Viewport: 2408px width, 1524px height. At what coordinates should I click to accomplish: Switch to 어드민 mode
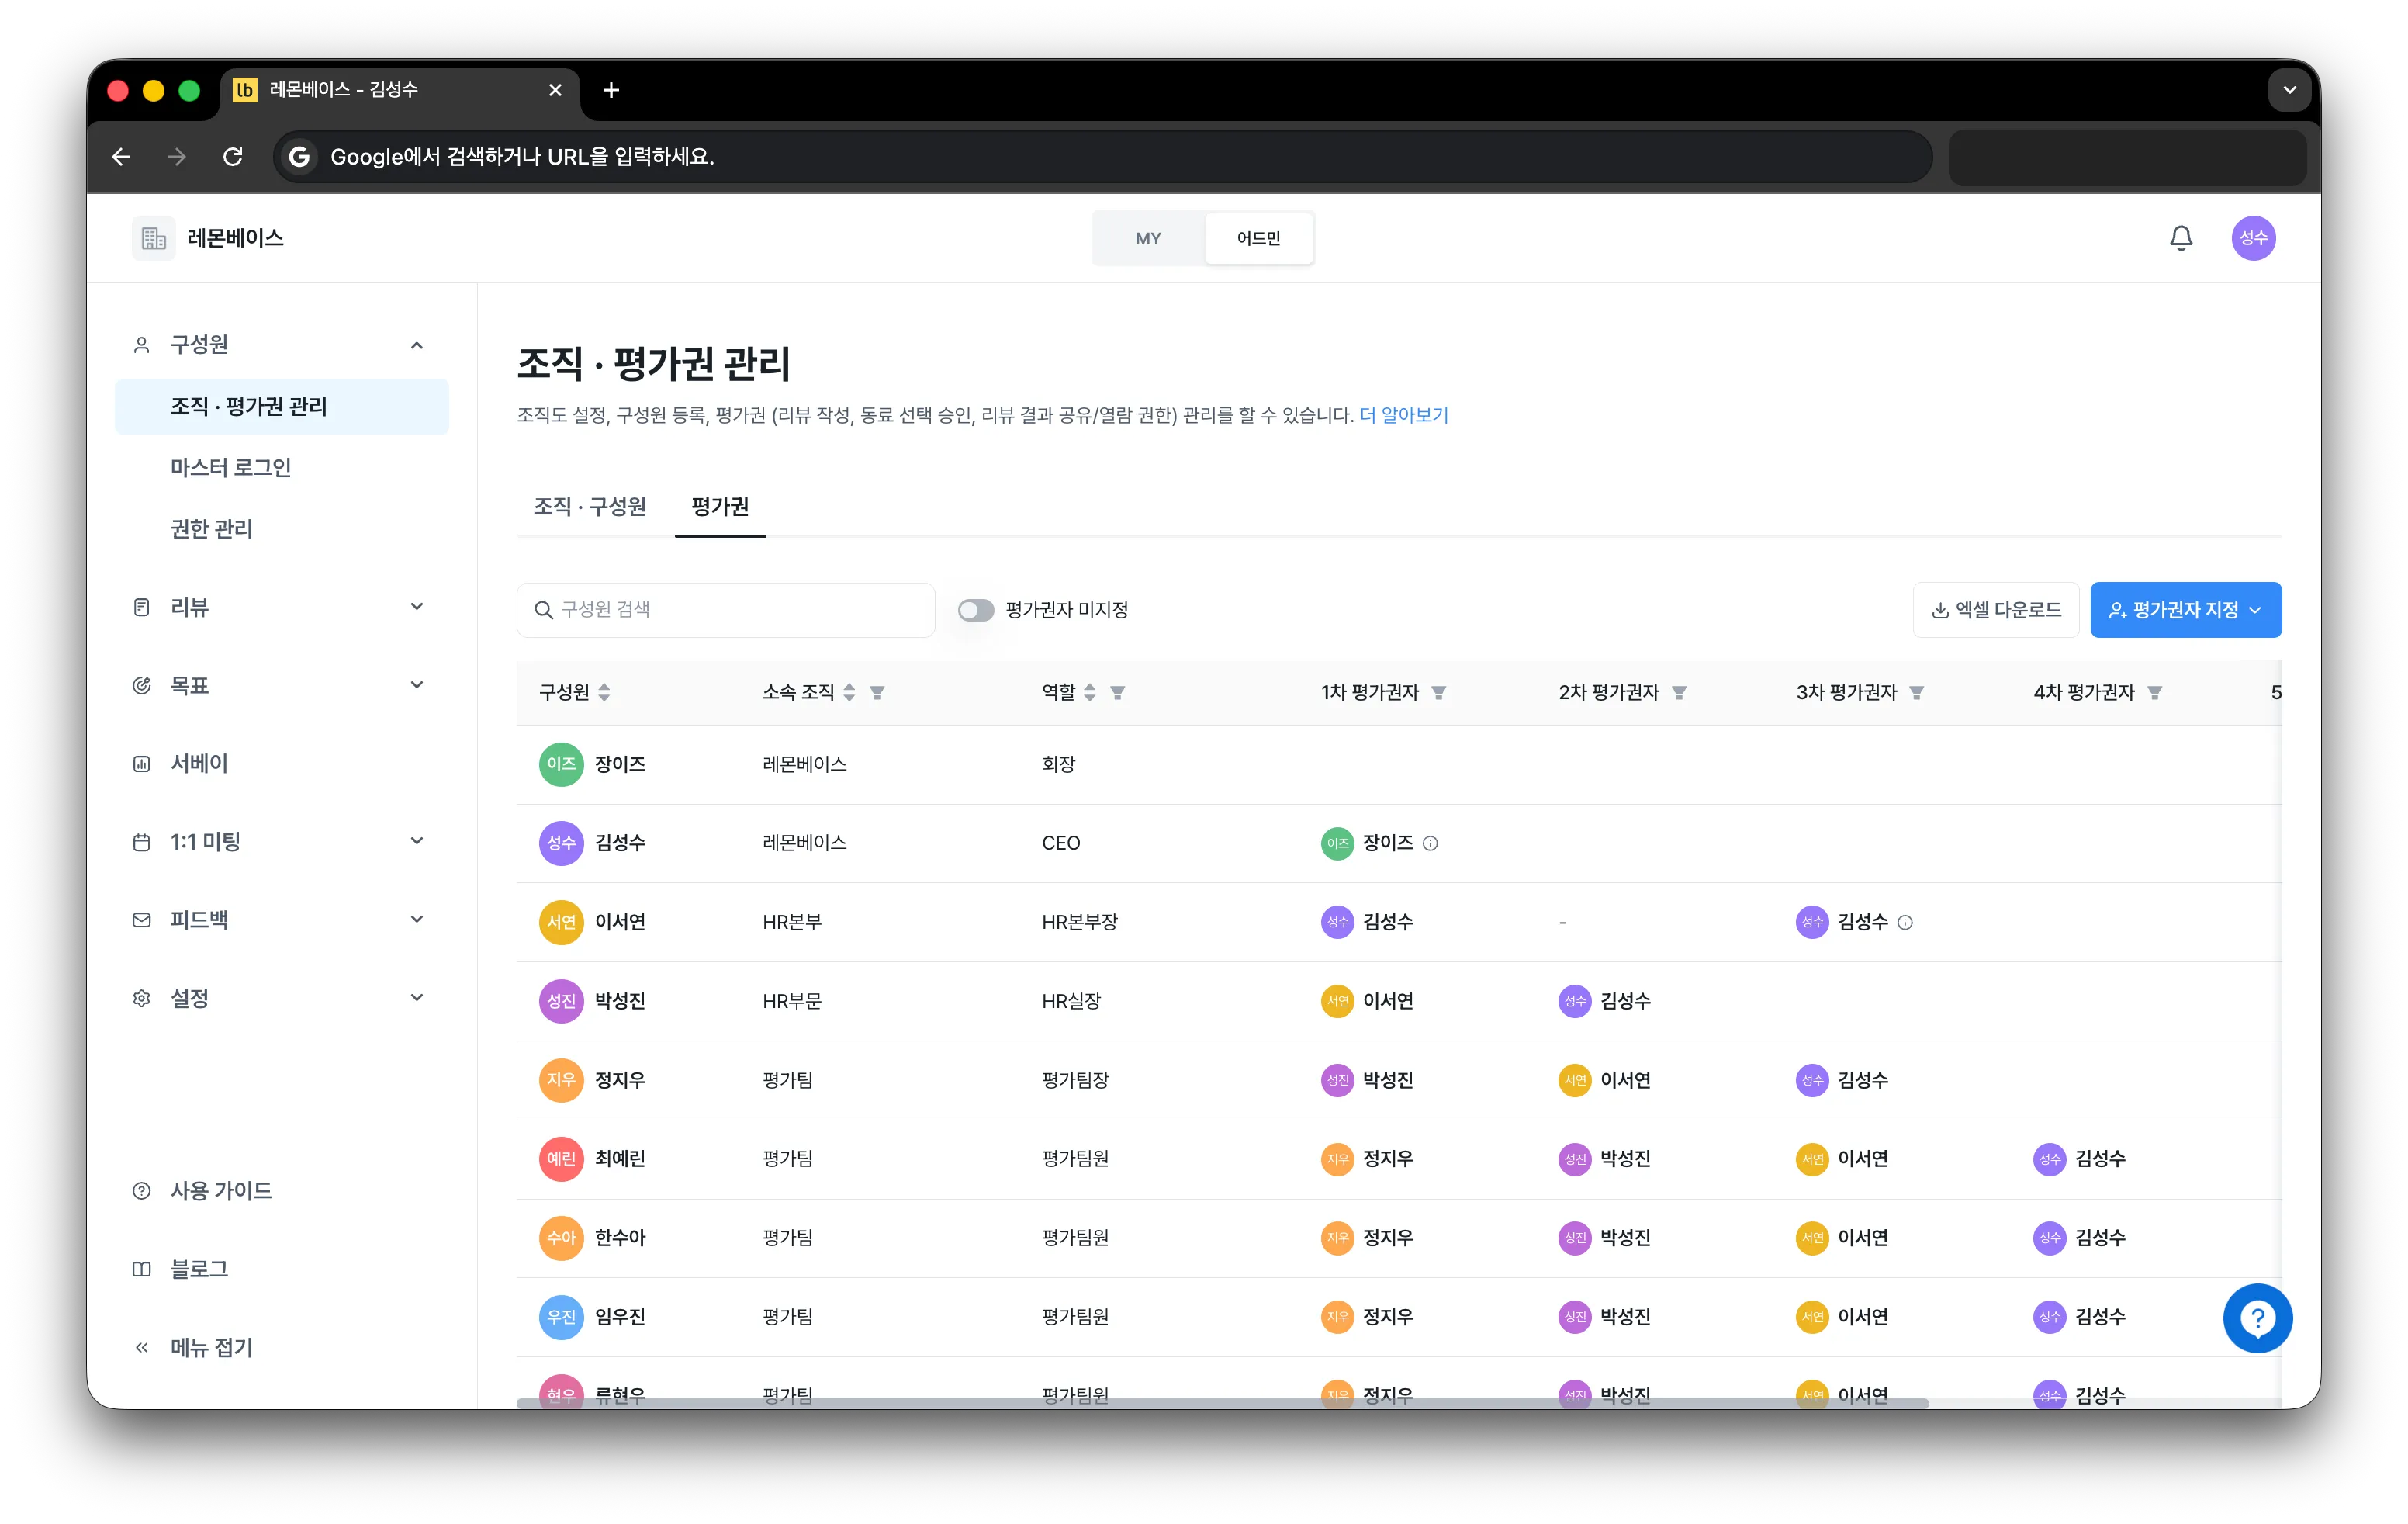point(1258,238)
